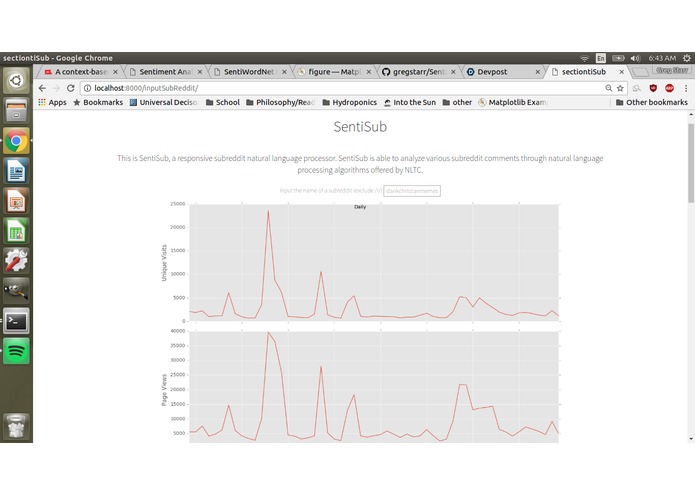Switch to the SentiWordNet tab

pyautogui.click(x=250, y=72)
